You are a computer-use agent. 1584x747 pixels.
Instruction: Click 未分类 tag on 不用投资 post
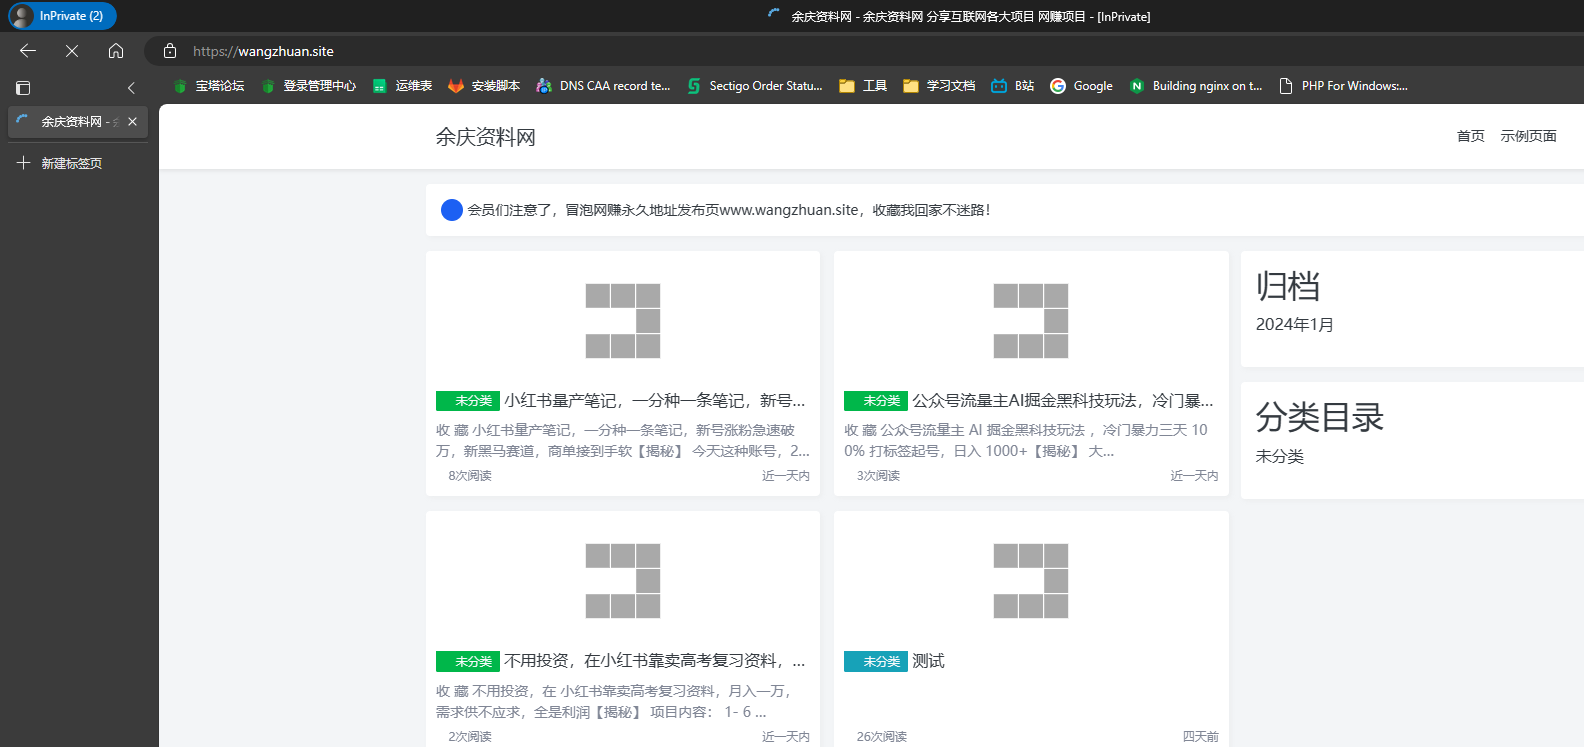coord(468,662)
